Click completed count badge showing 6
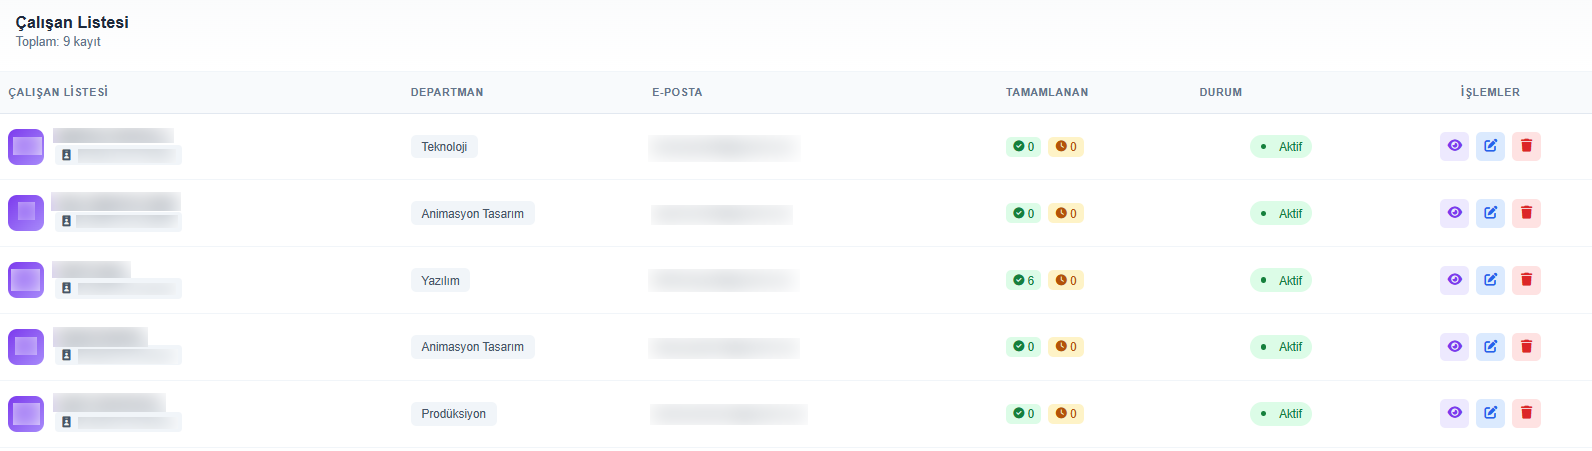Screen dimensions: 1592x451 pos(1023,280)
